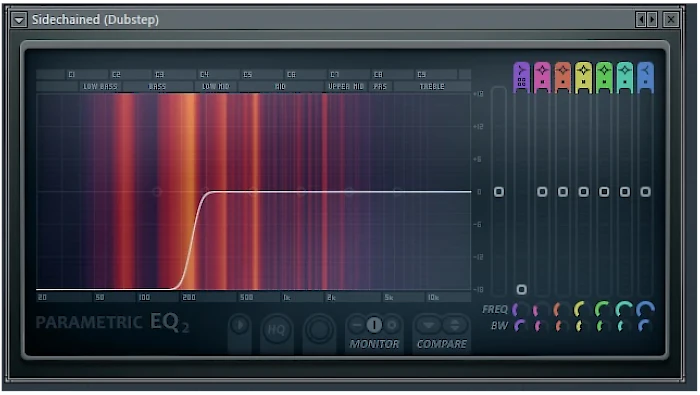The width and height of the screenshot is (700, 395).
Task: Click the yellow FREQ knob
Action: pos(583,309)
